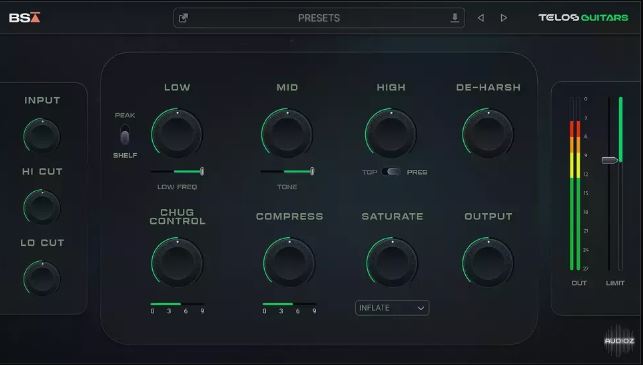Click the OUTPUT knob

point(488,262)
